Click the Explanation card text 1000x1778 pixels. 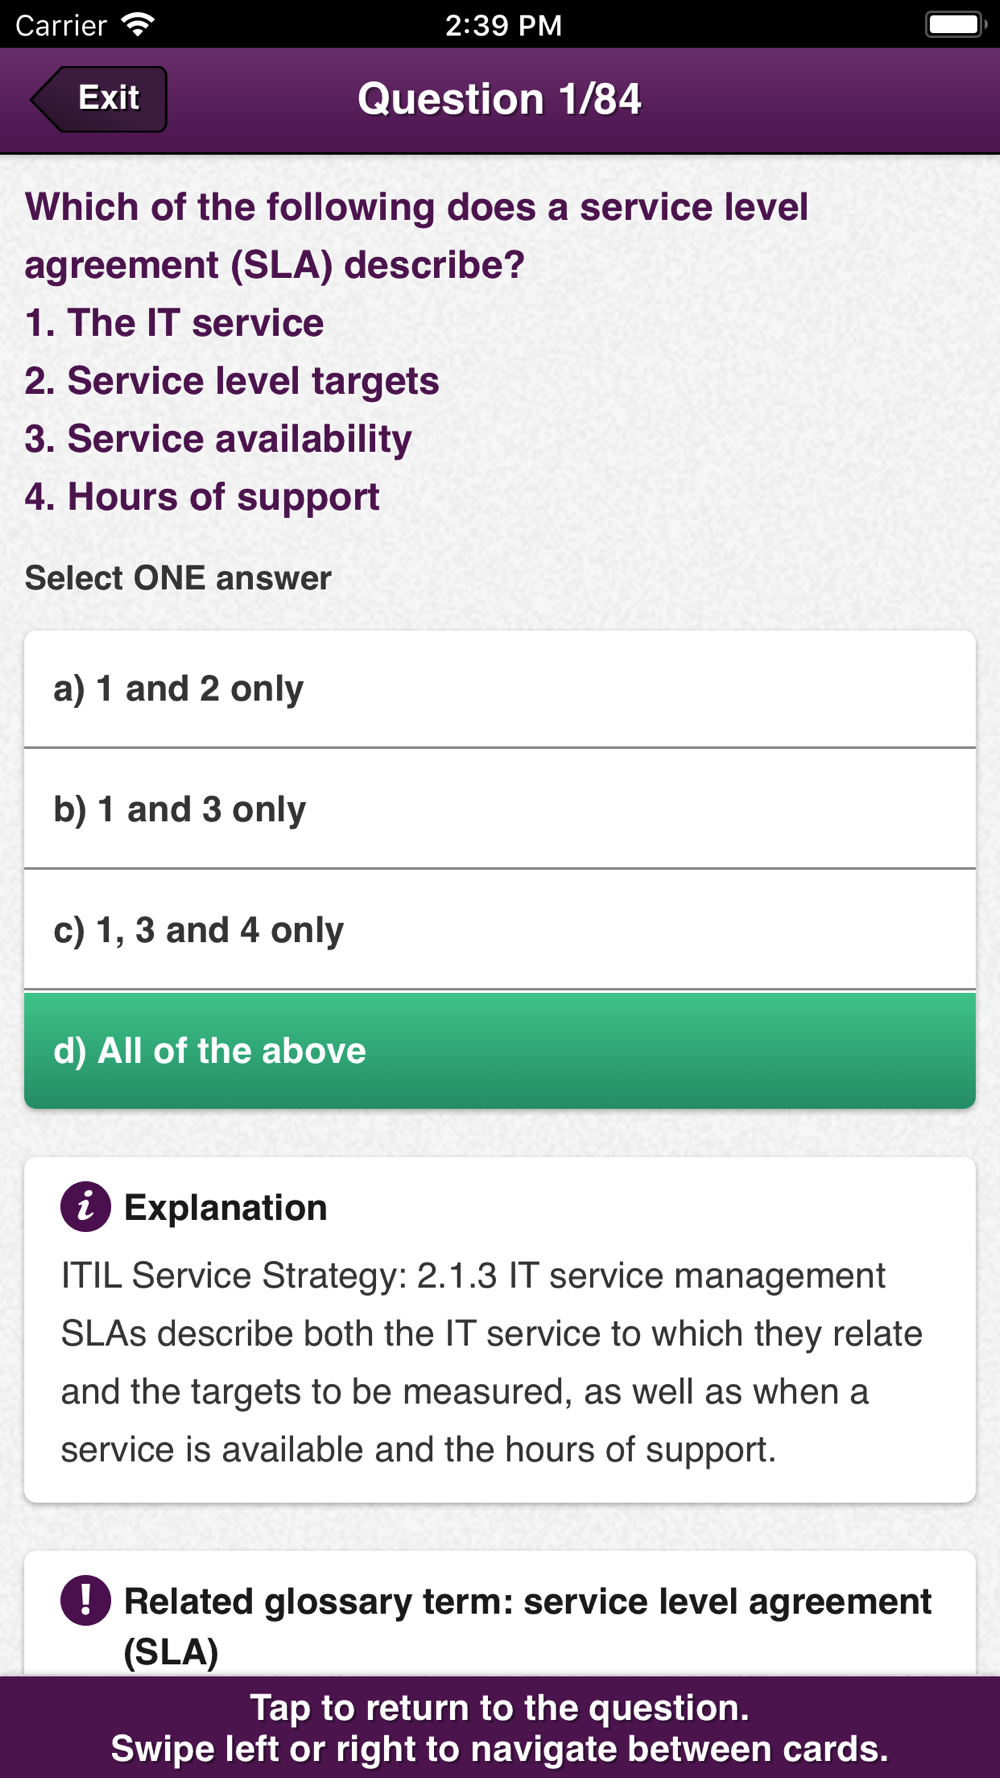(490, 1362)
